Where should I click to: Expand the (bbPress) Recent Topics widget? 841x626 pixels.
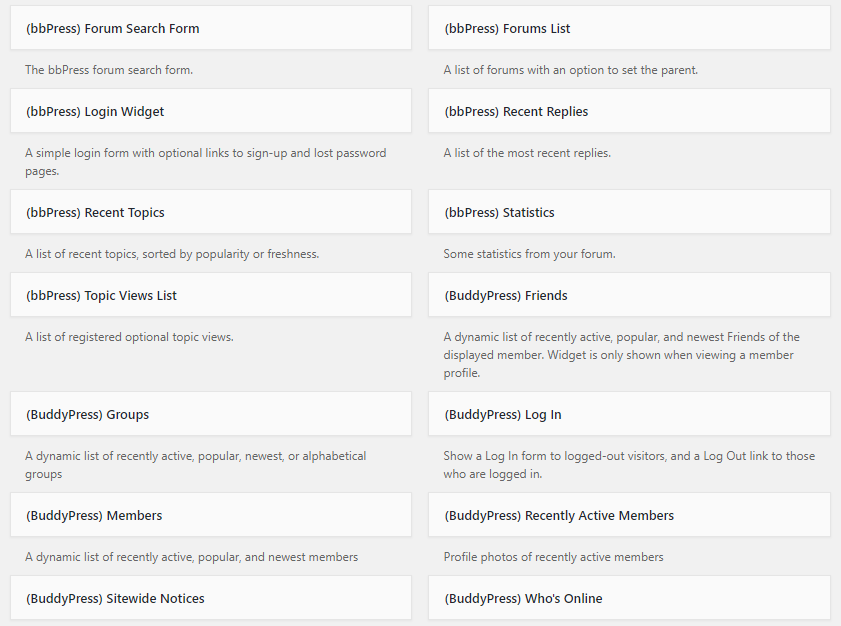click(211, 212)
